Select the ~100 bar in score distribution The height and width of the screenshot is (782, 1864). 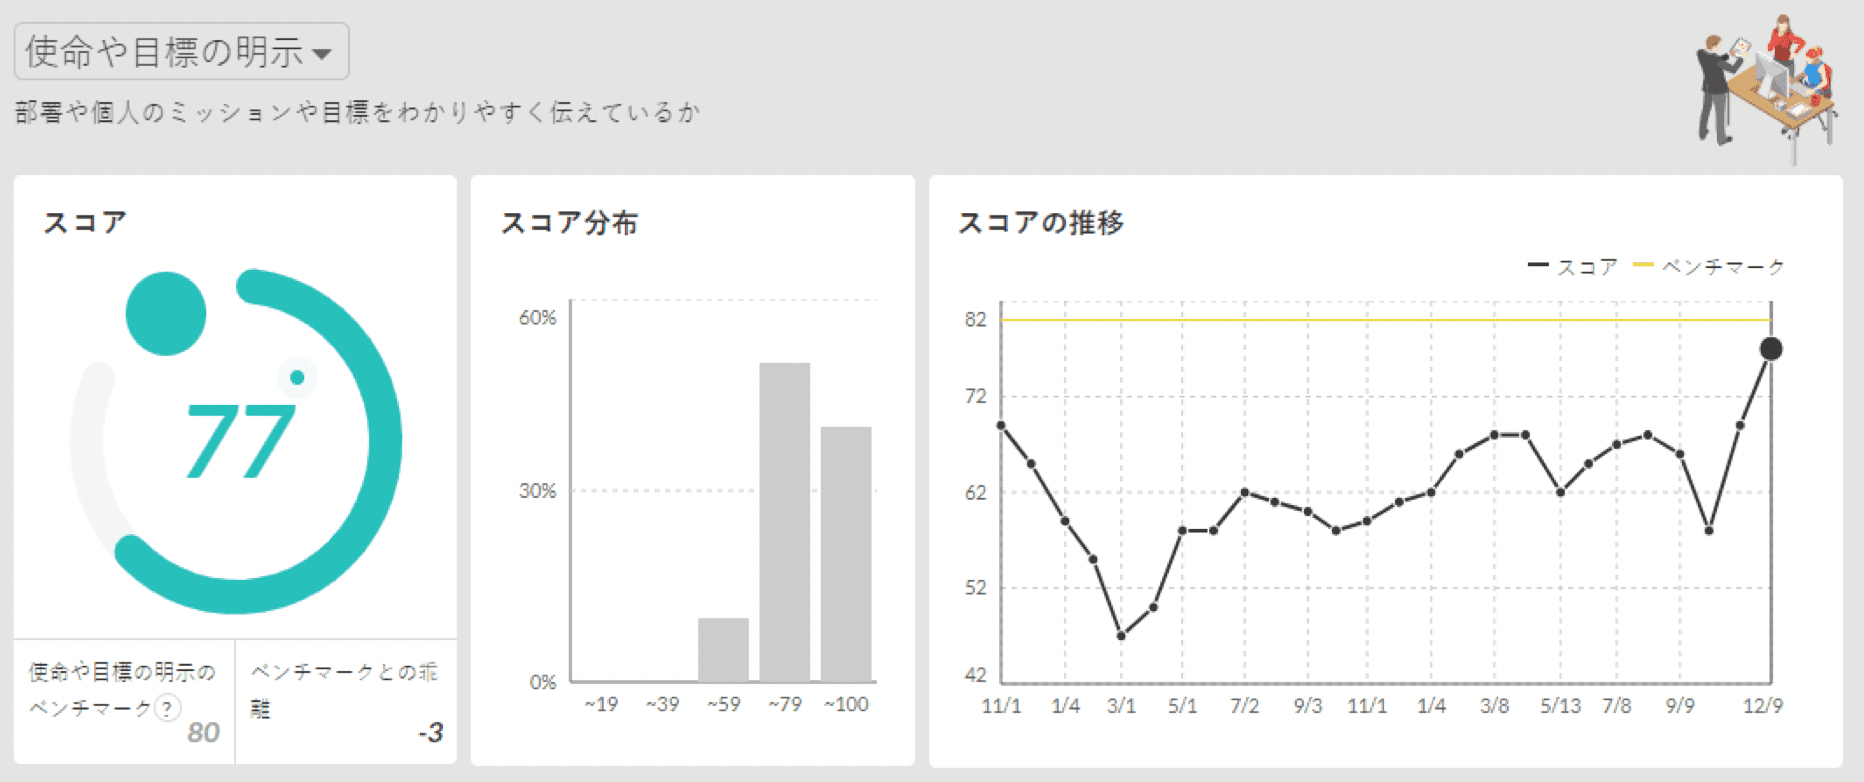pos(846,553)
